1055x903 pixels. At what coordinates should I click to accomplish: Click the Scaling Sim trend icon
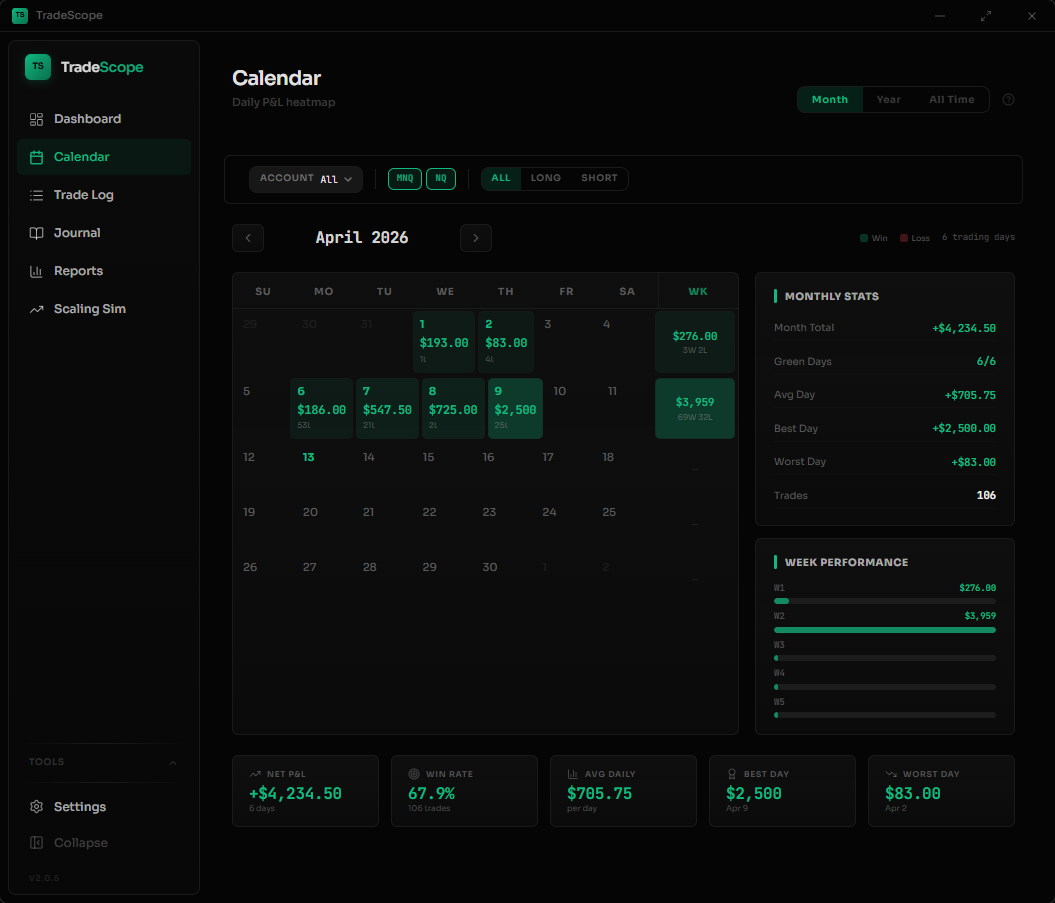click(x=37, y=309)
